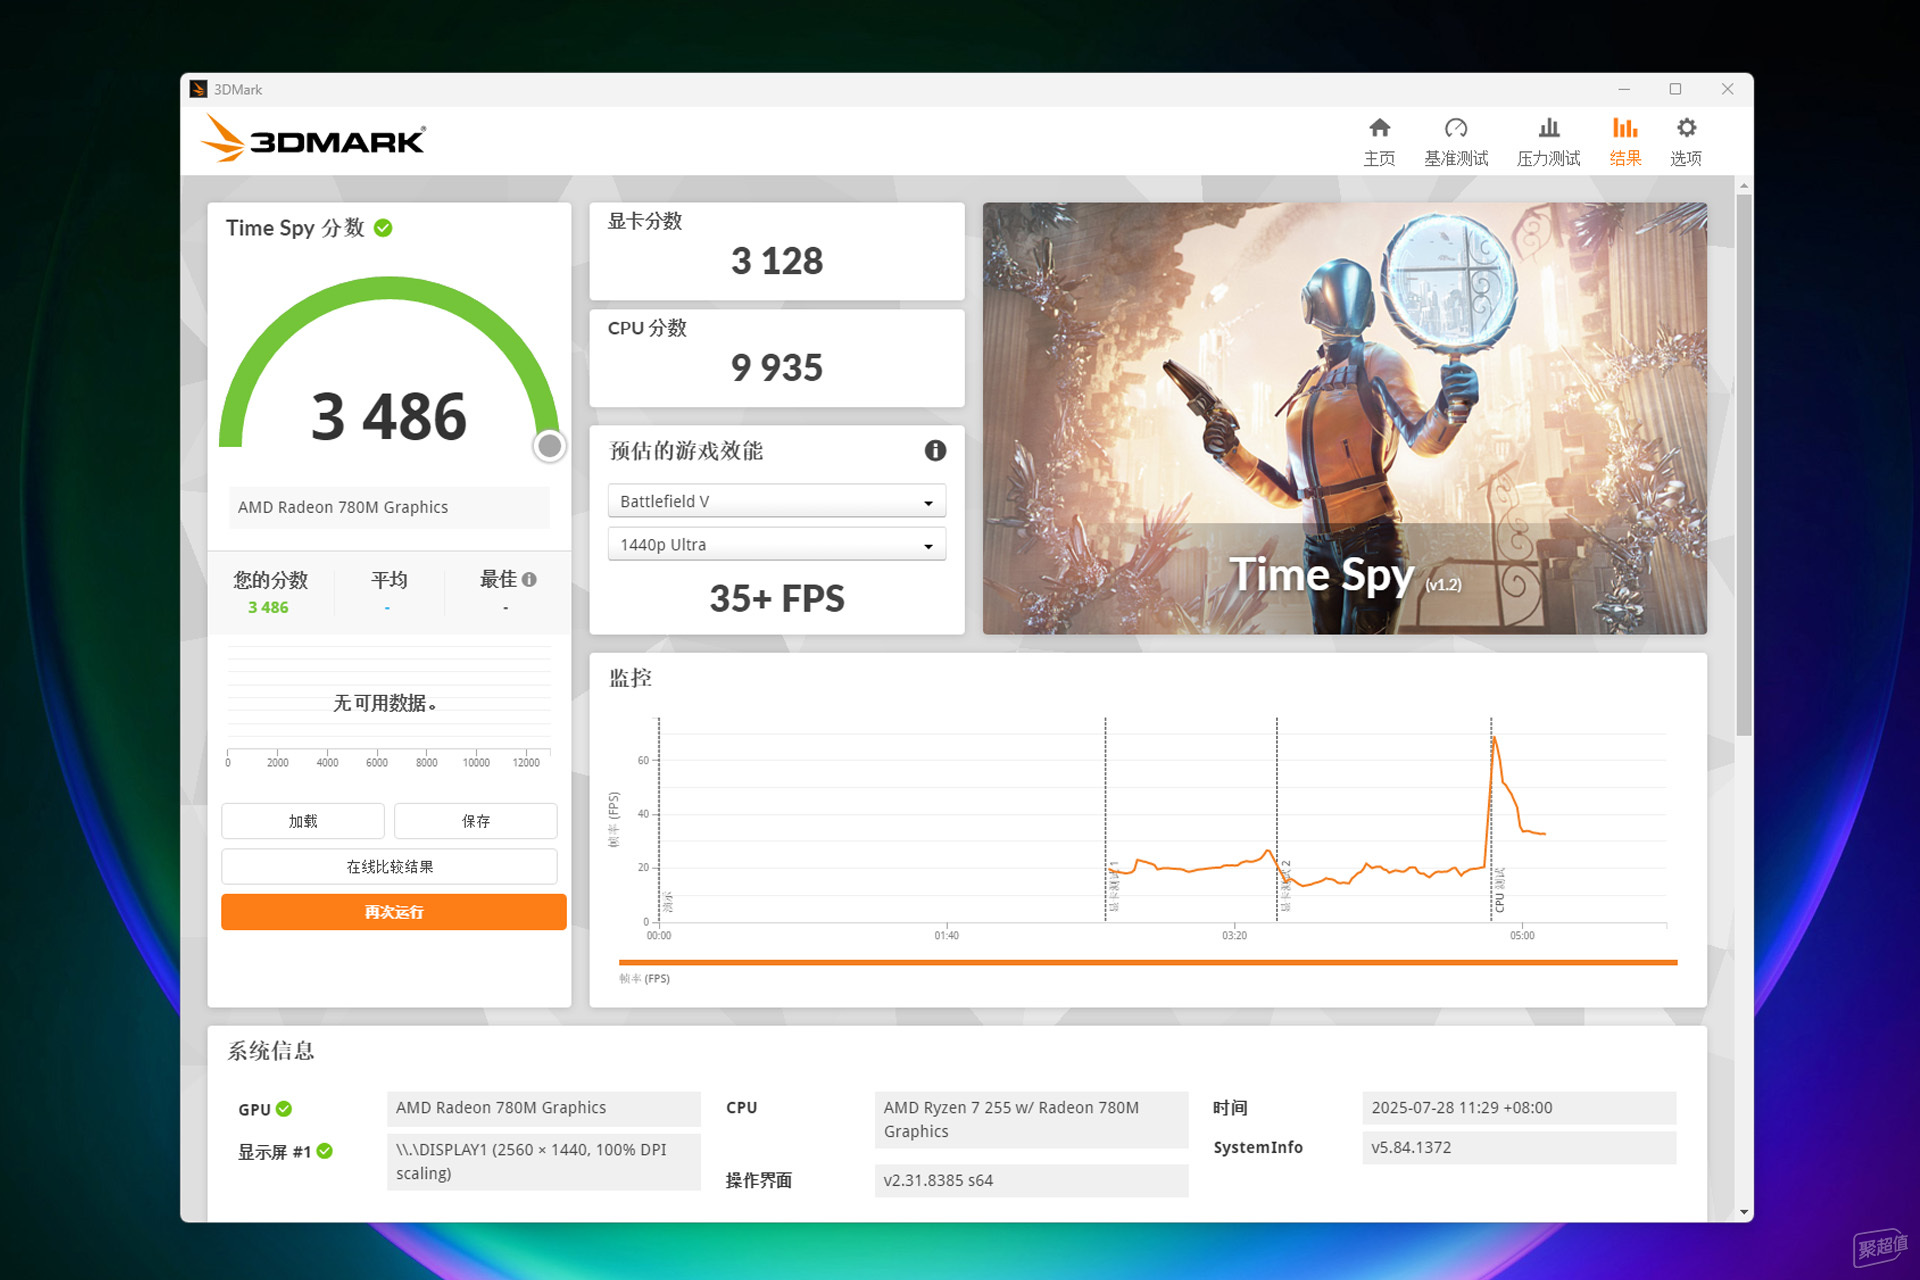This screenshot has width=1920, height=1280.
Task: Click the scrollbar up arrow
Action: (x=1744, y=186)
